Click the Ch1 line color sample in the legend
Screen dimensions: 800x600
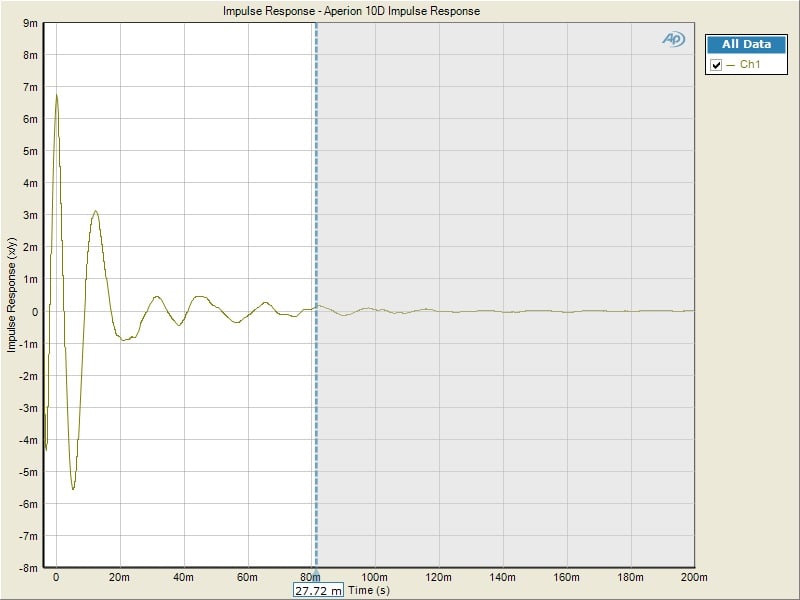pyautogui.click(x=731, y=65)
